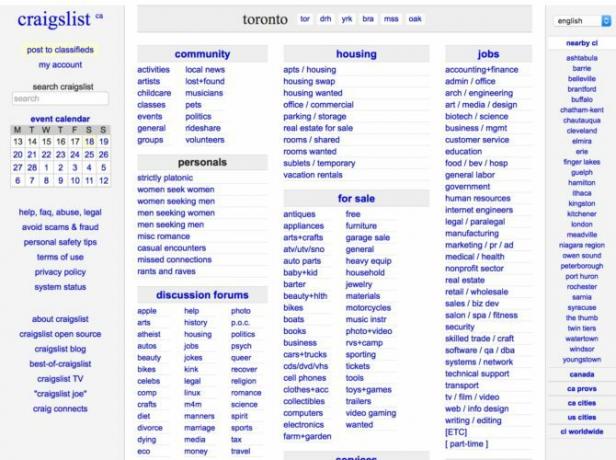616x460 pixels.
Task: Open the video gaming category
Action: click(371, 413)
